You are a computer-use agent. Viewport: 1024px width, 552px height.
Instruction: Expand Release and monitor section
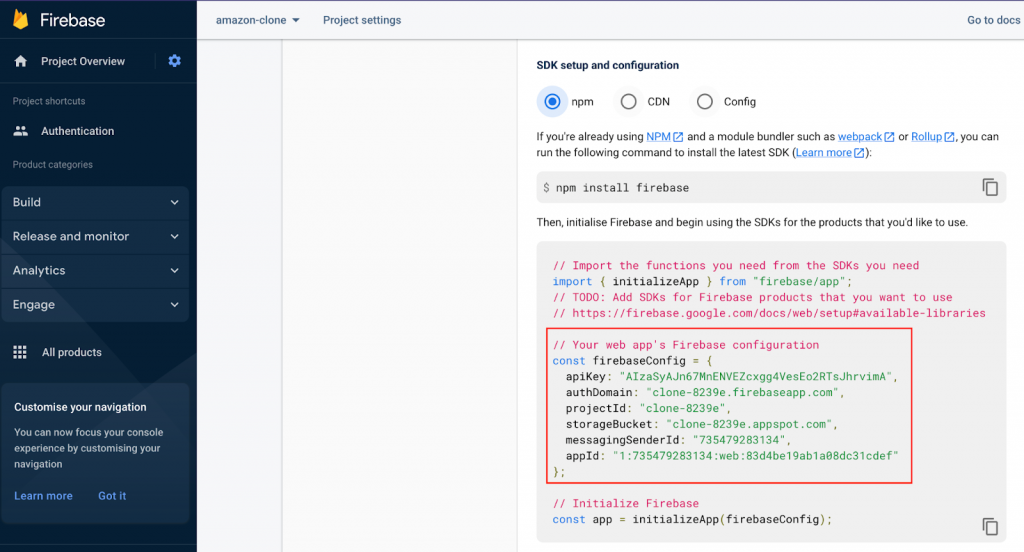point(95,236)
